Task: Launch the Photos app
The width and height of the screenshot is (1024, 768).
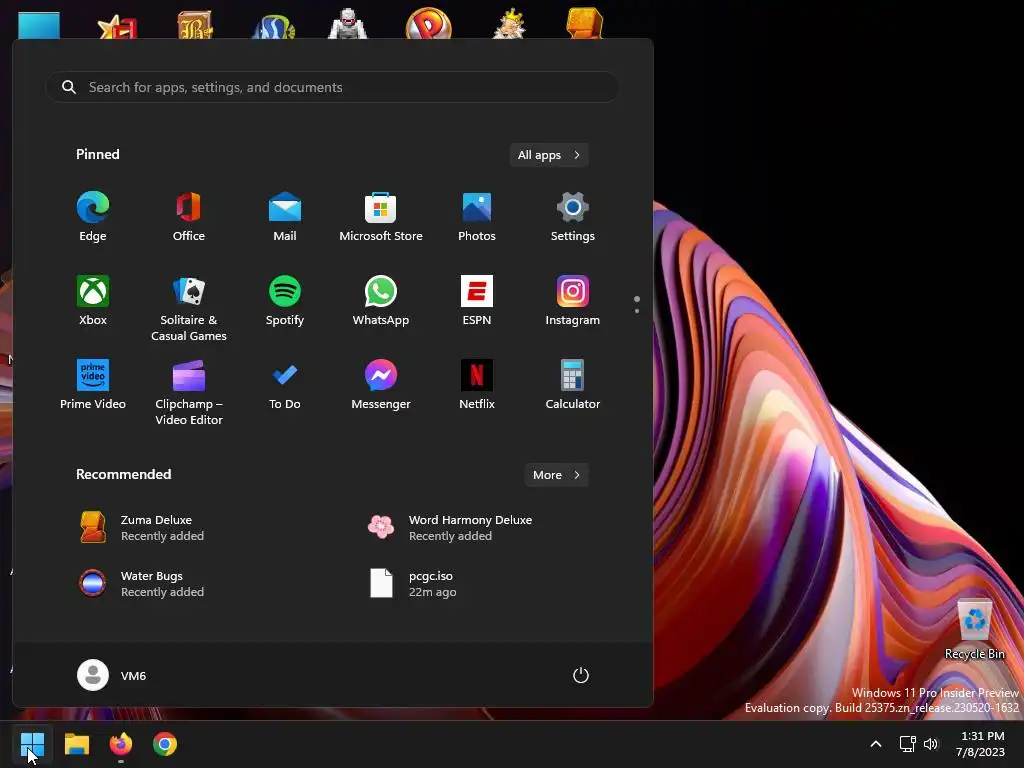Action: click(x=477, y=217)
